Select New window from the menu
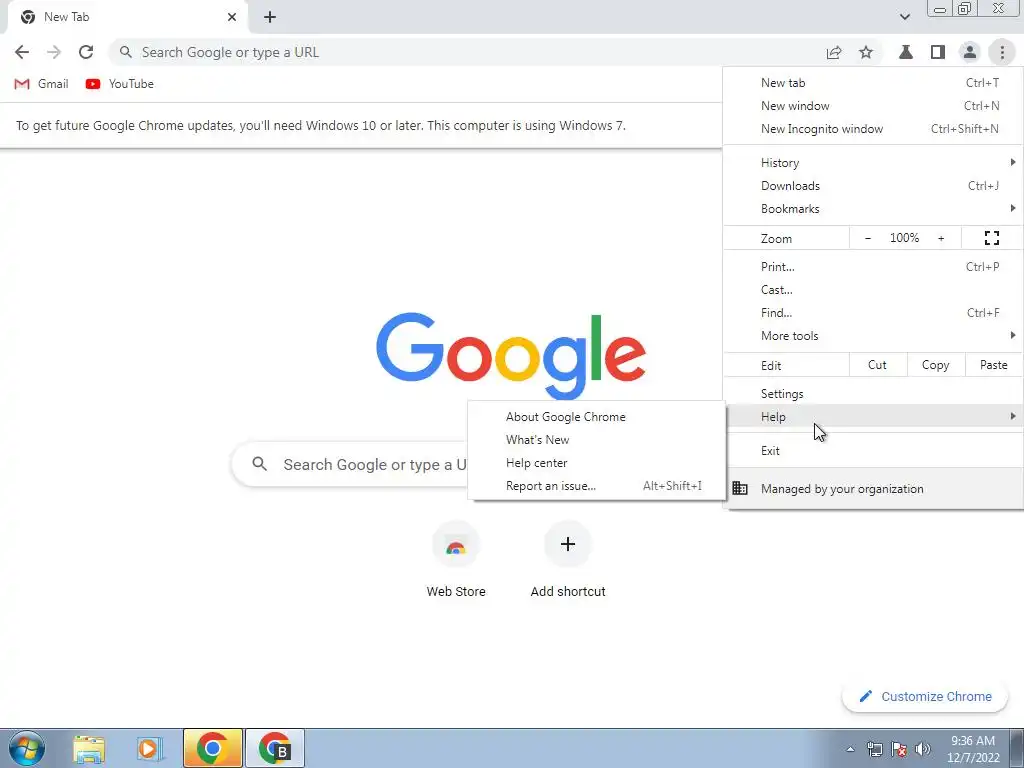 coord(873,106)
